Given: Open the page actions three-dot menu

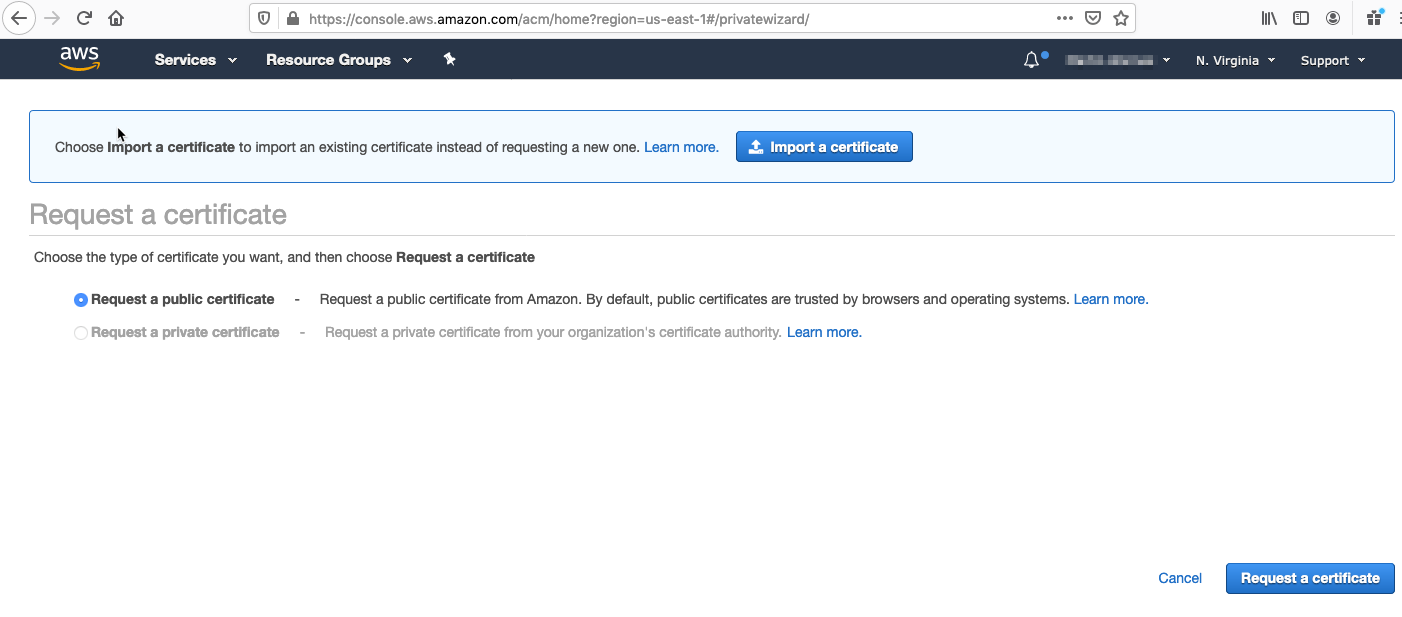Looking at the screenshot, I should 1065,18.
